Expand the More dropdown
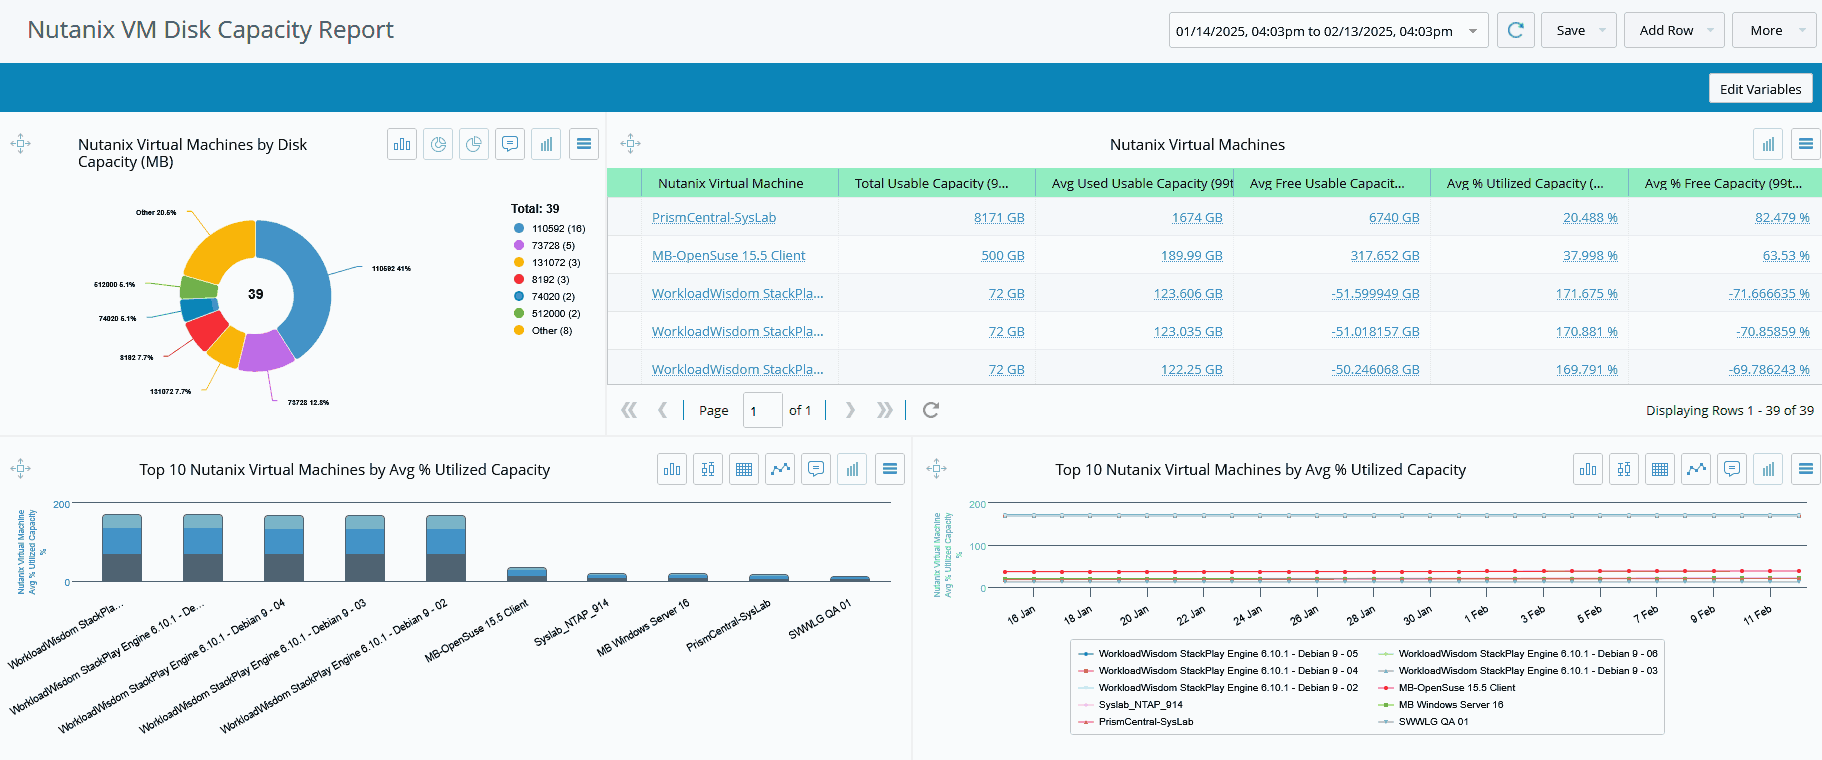The height and width of the screenshot is (760, 1822). tap(1802, 30)
